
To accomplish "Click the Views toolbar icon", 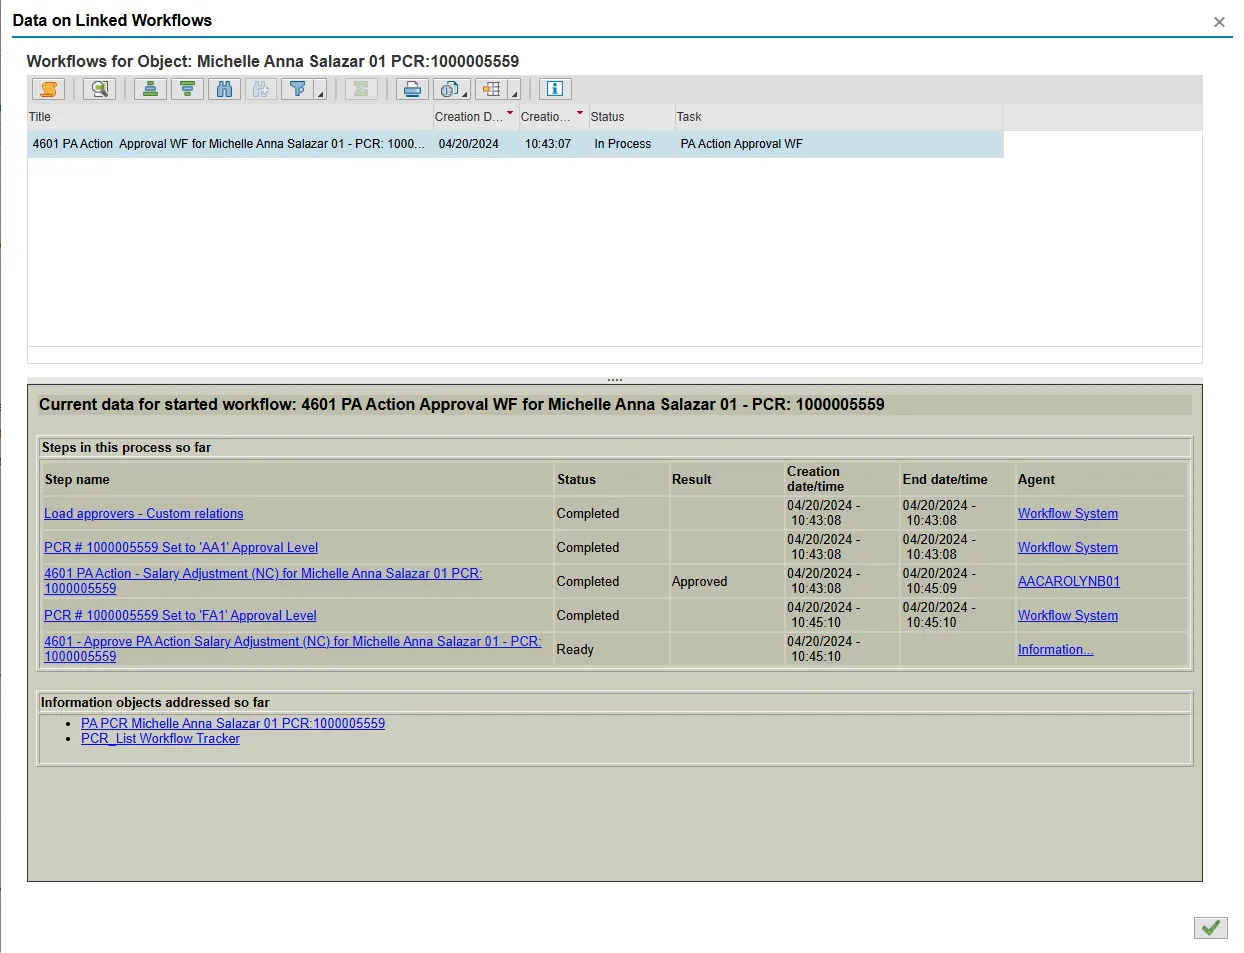I will pyautogui.click(x=449, y=89).
